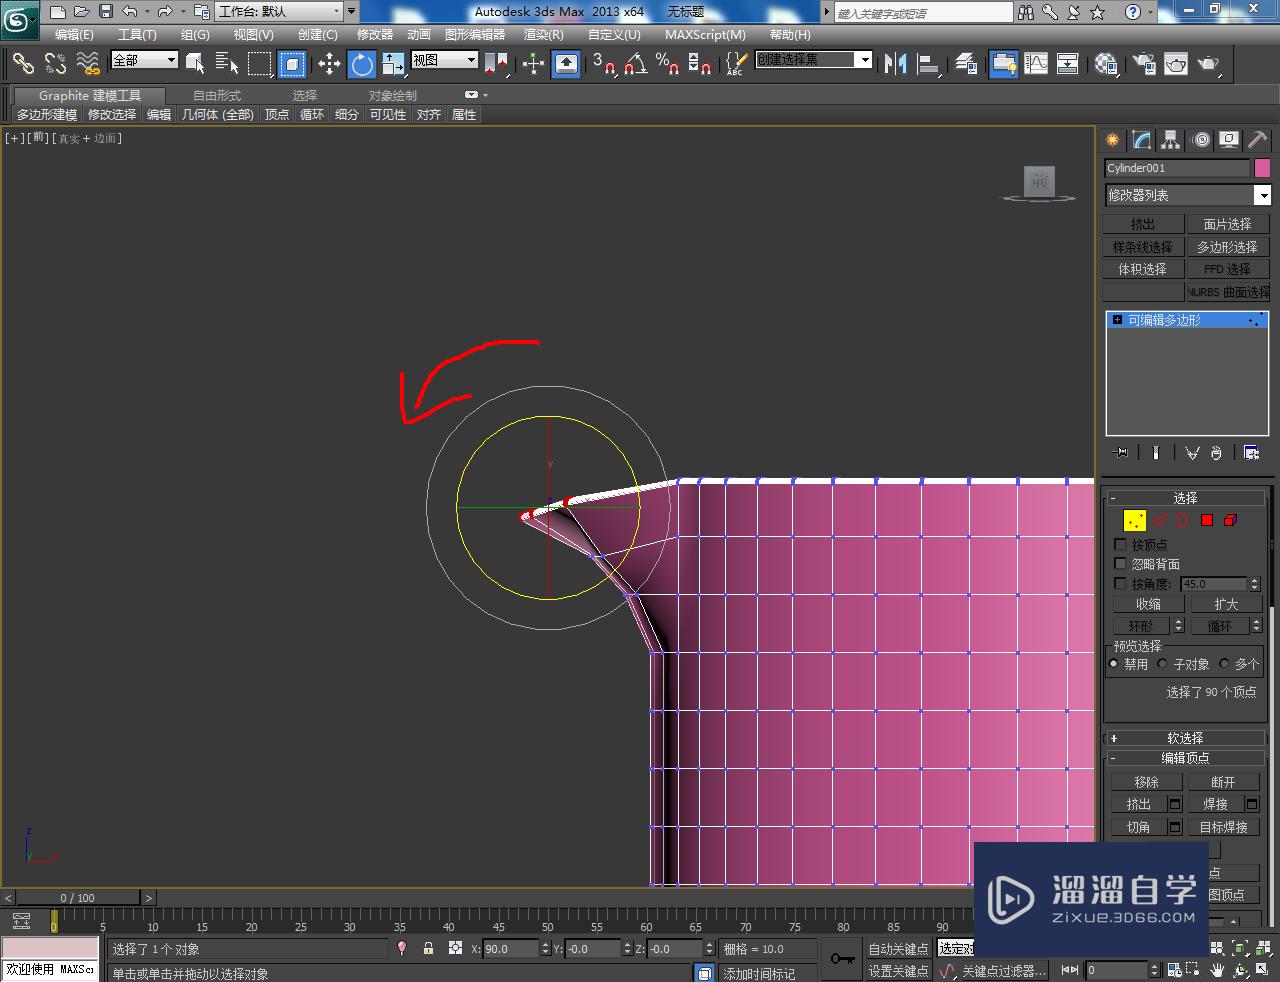Collapse the 编辑顶点 rollout
Image resolution: width=1280 pixels, height=982 pixels.
[x=1186, y=758]
